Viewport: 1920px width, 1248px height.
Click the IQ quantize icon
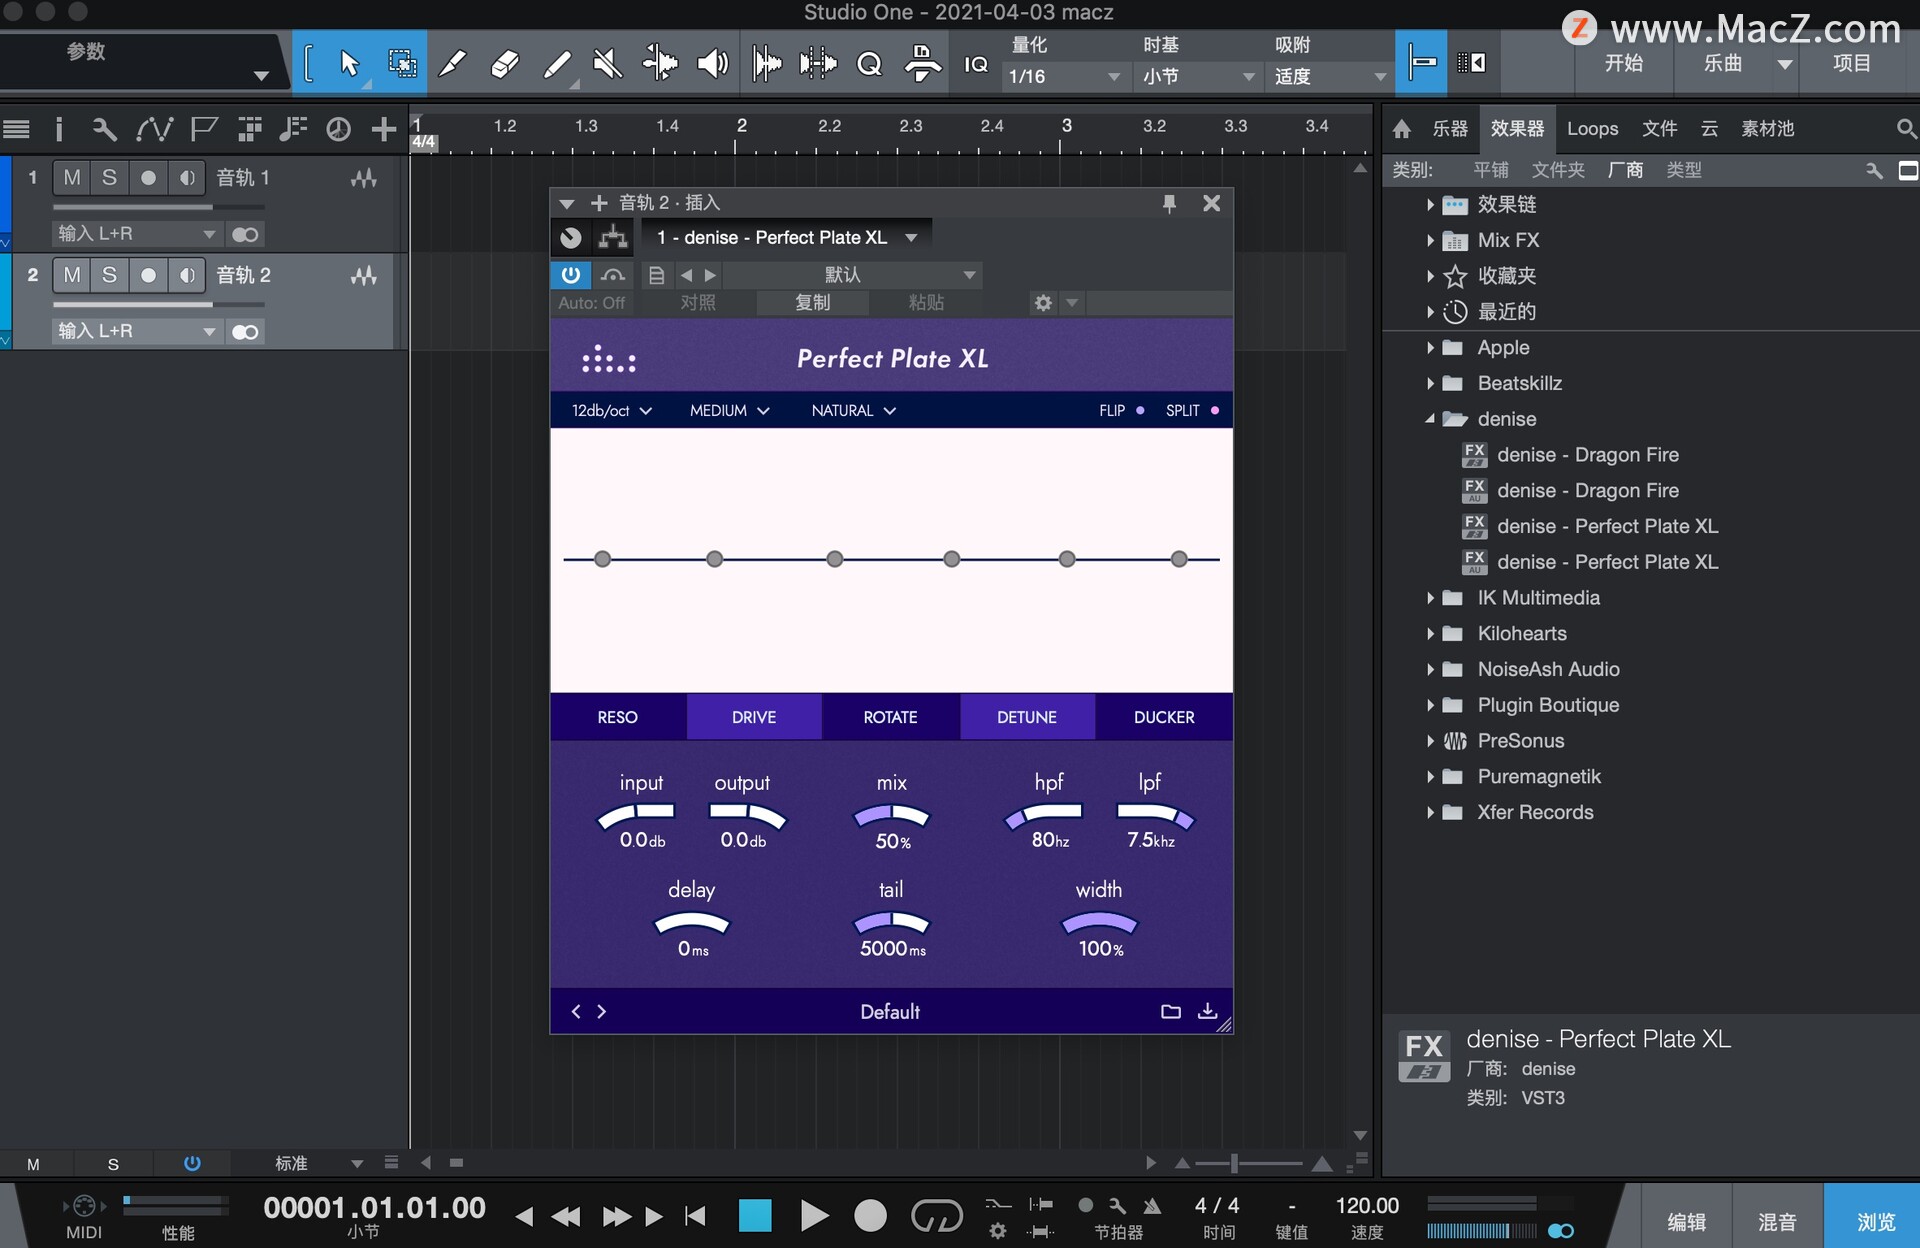pyautogui.click(x=975, y=64)
